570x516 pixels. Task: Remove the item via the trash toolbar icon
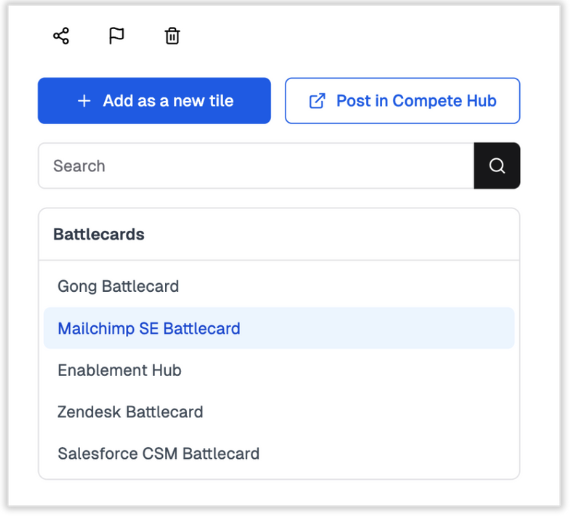pyautogui.click(x=172, y=36)
